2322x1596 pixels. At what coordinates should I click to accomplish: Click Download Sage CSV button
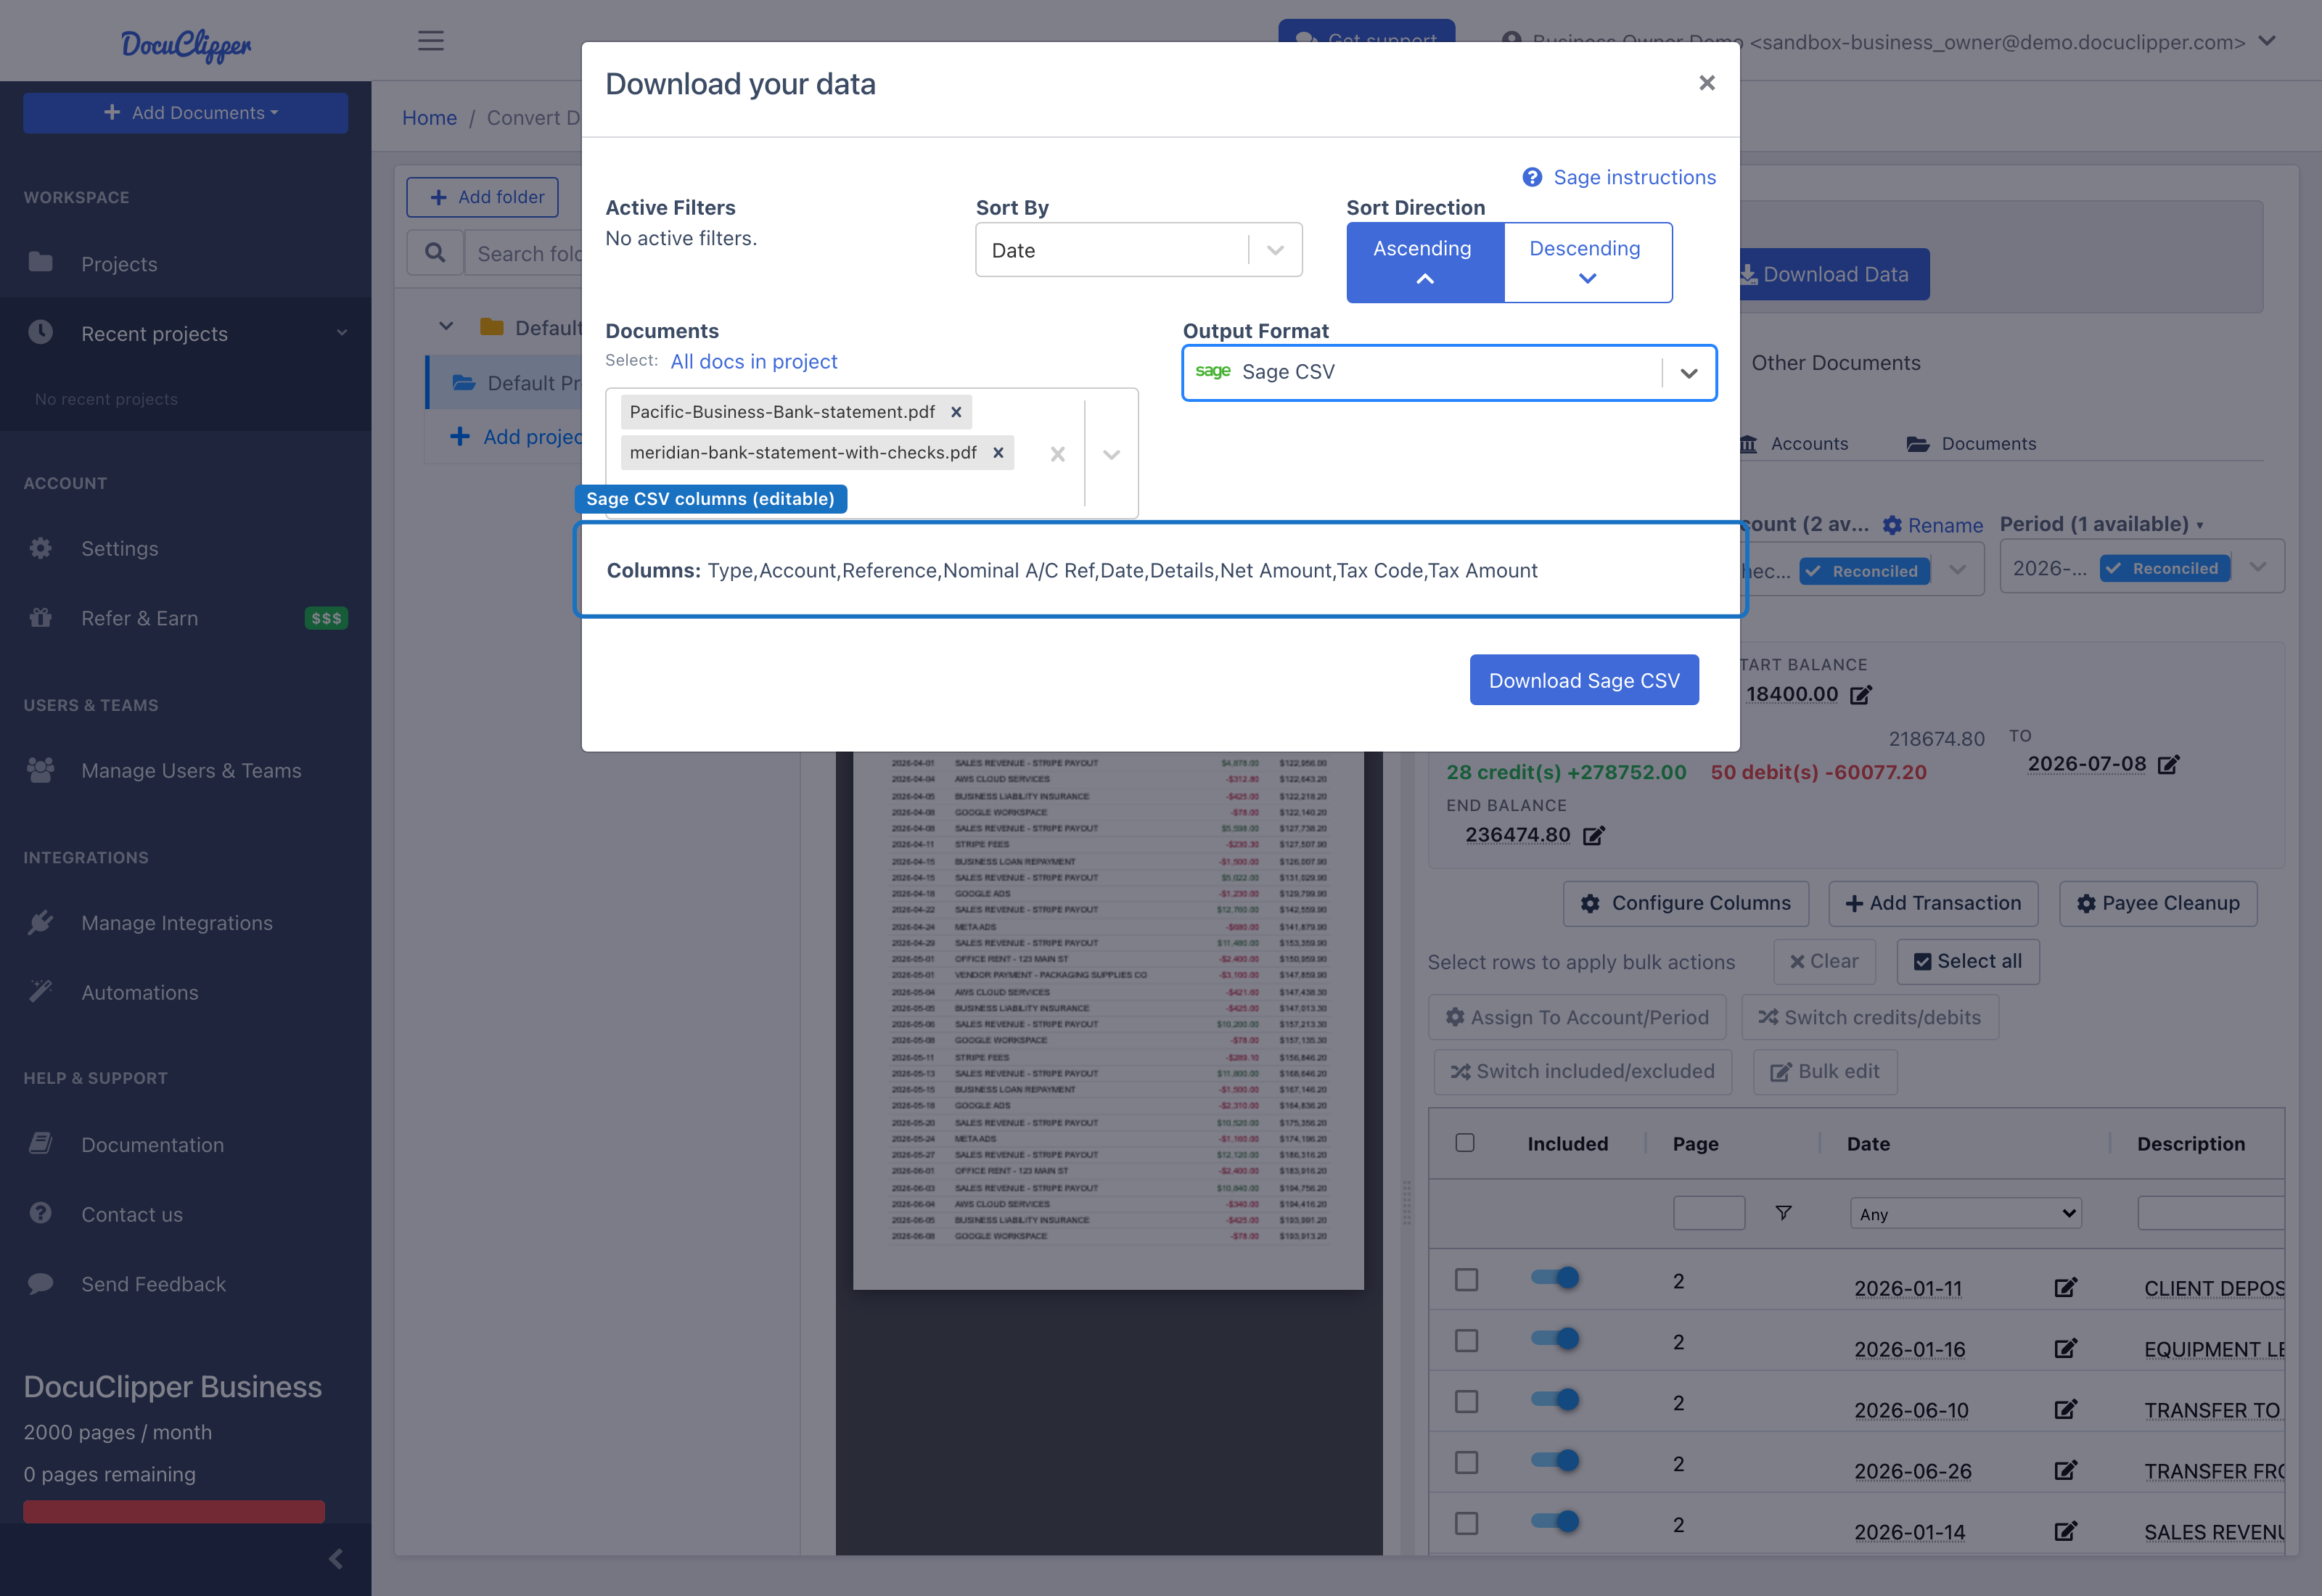(1583, 680)
